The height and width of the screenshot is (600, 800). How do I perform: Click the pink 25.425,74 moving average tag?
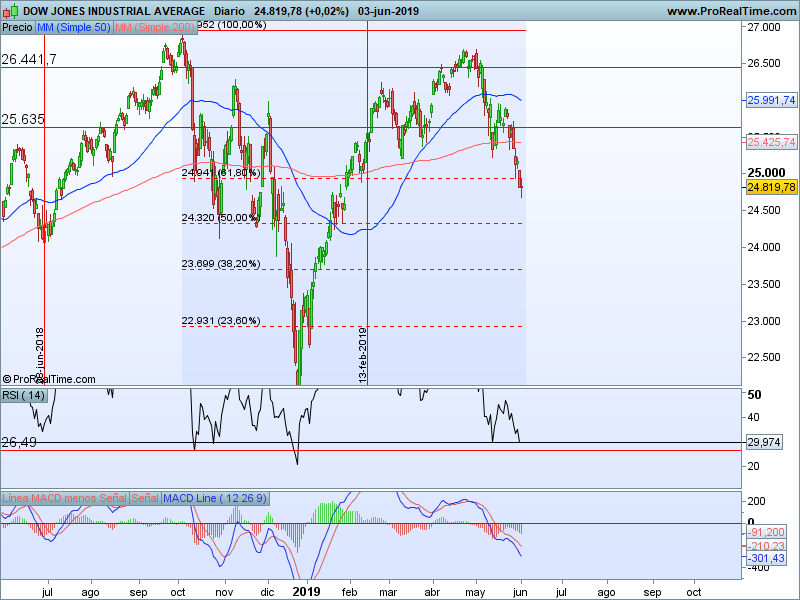click(x=771, y=142)
